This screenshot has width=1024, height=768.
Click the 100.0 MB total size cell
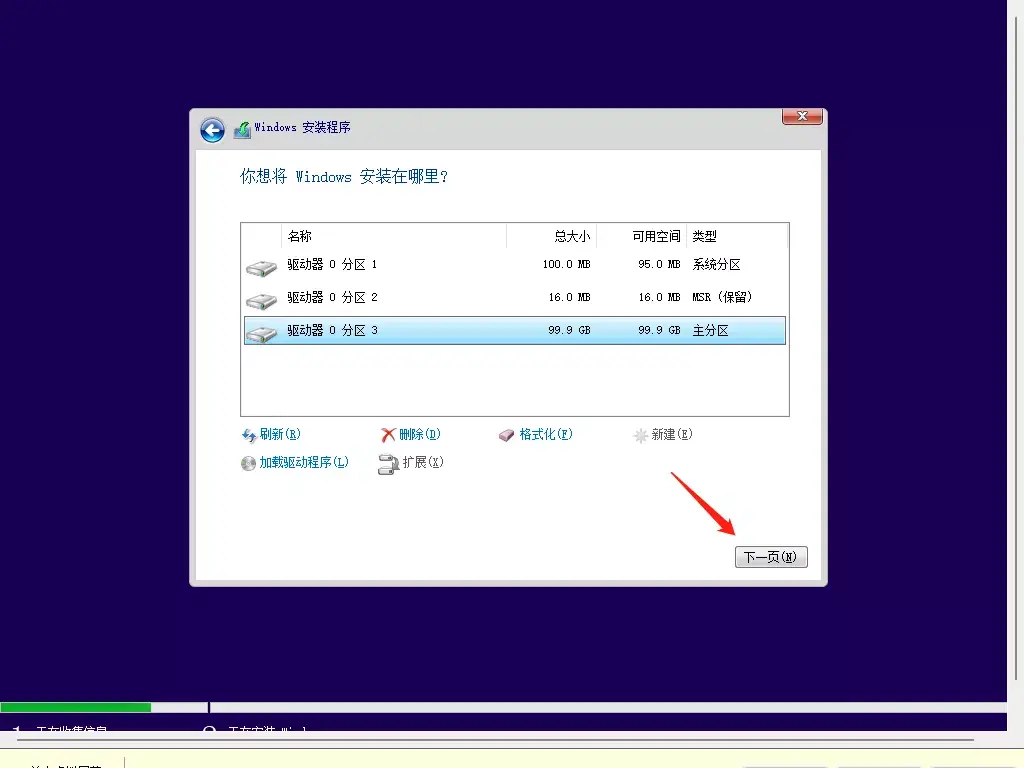(566, 264)
